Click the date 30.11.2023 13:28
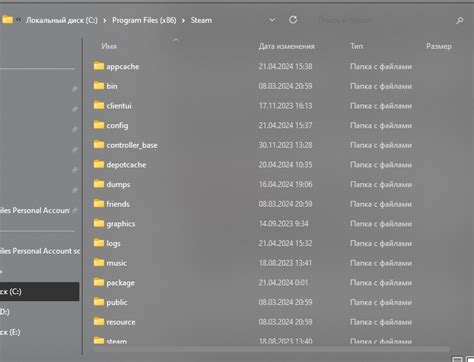 click(285, 145)
